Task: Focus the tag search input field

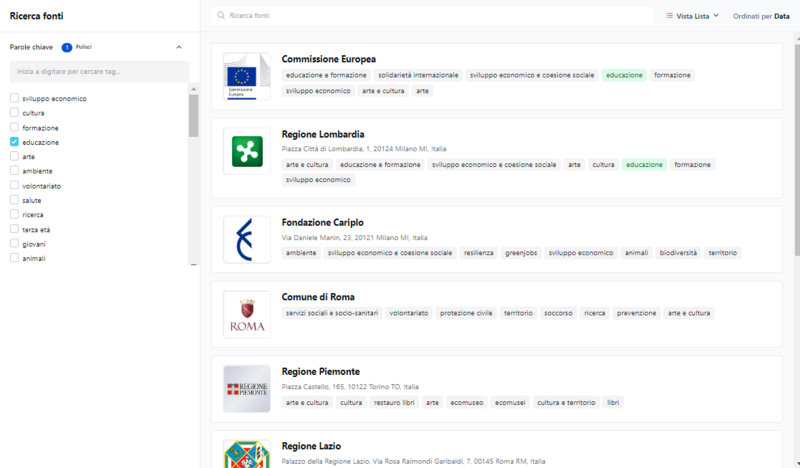Action: 99,72
